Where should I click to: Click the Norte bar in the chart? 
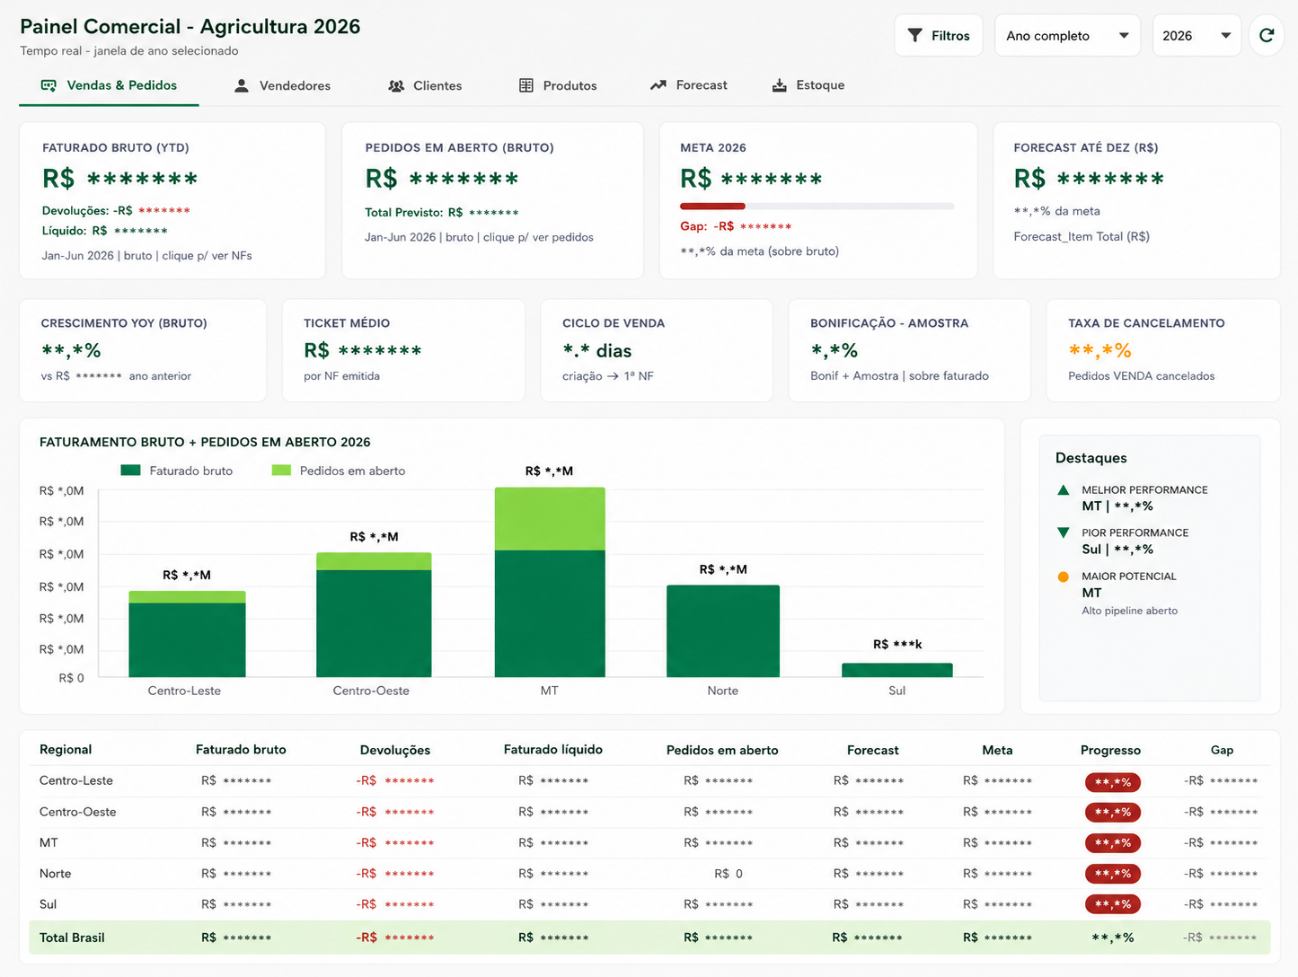click(x=723, y=631)
